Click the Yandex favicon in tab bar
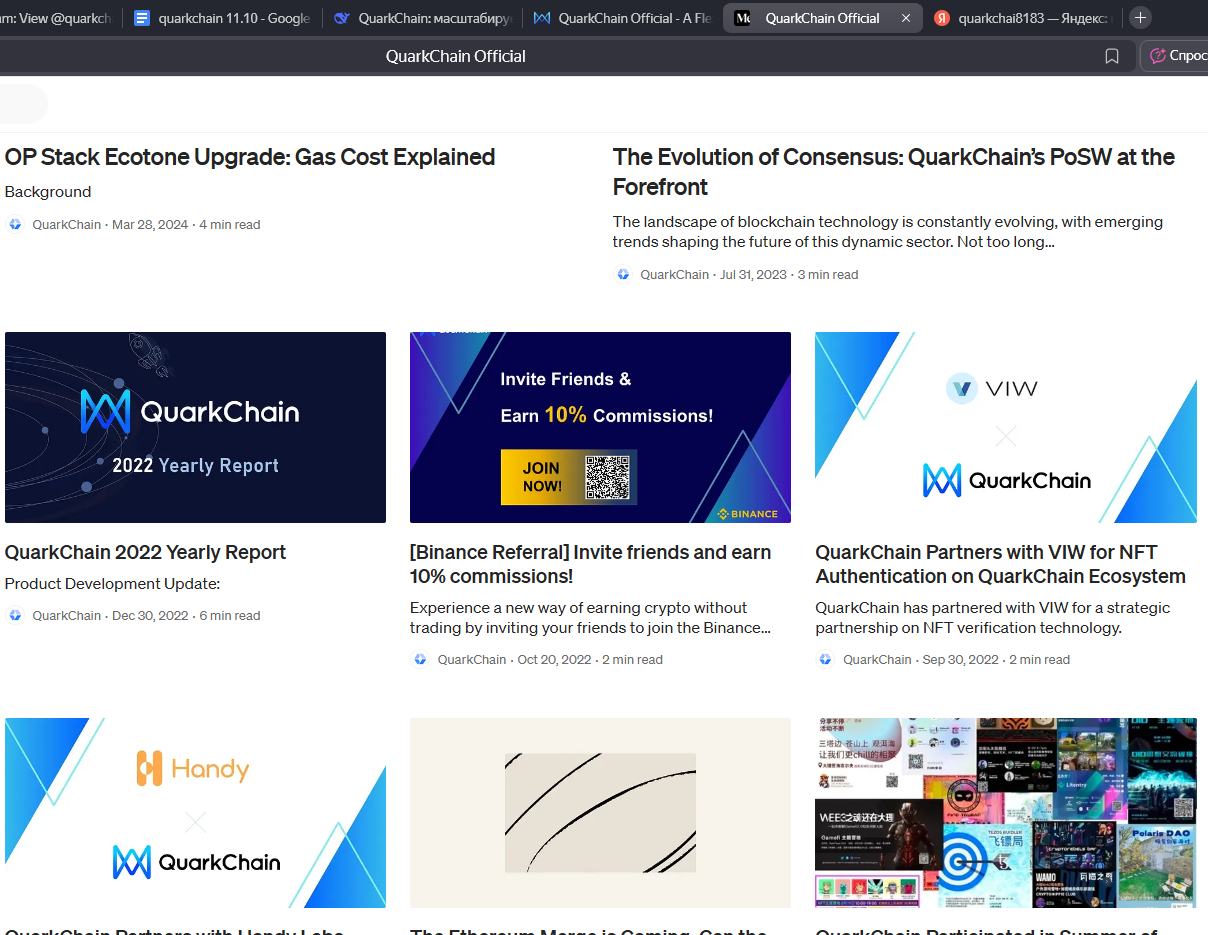Viewport: 1208px width, 935px height. [942, 18]
